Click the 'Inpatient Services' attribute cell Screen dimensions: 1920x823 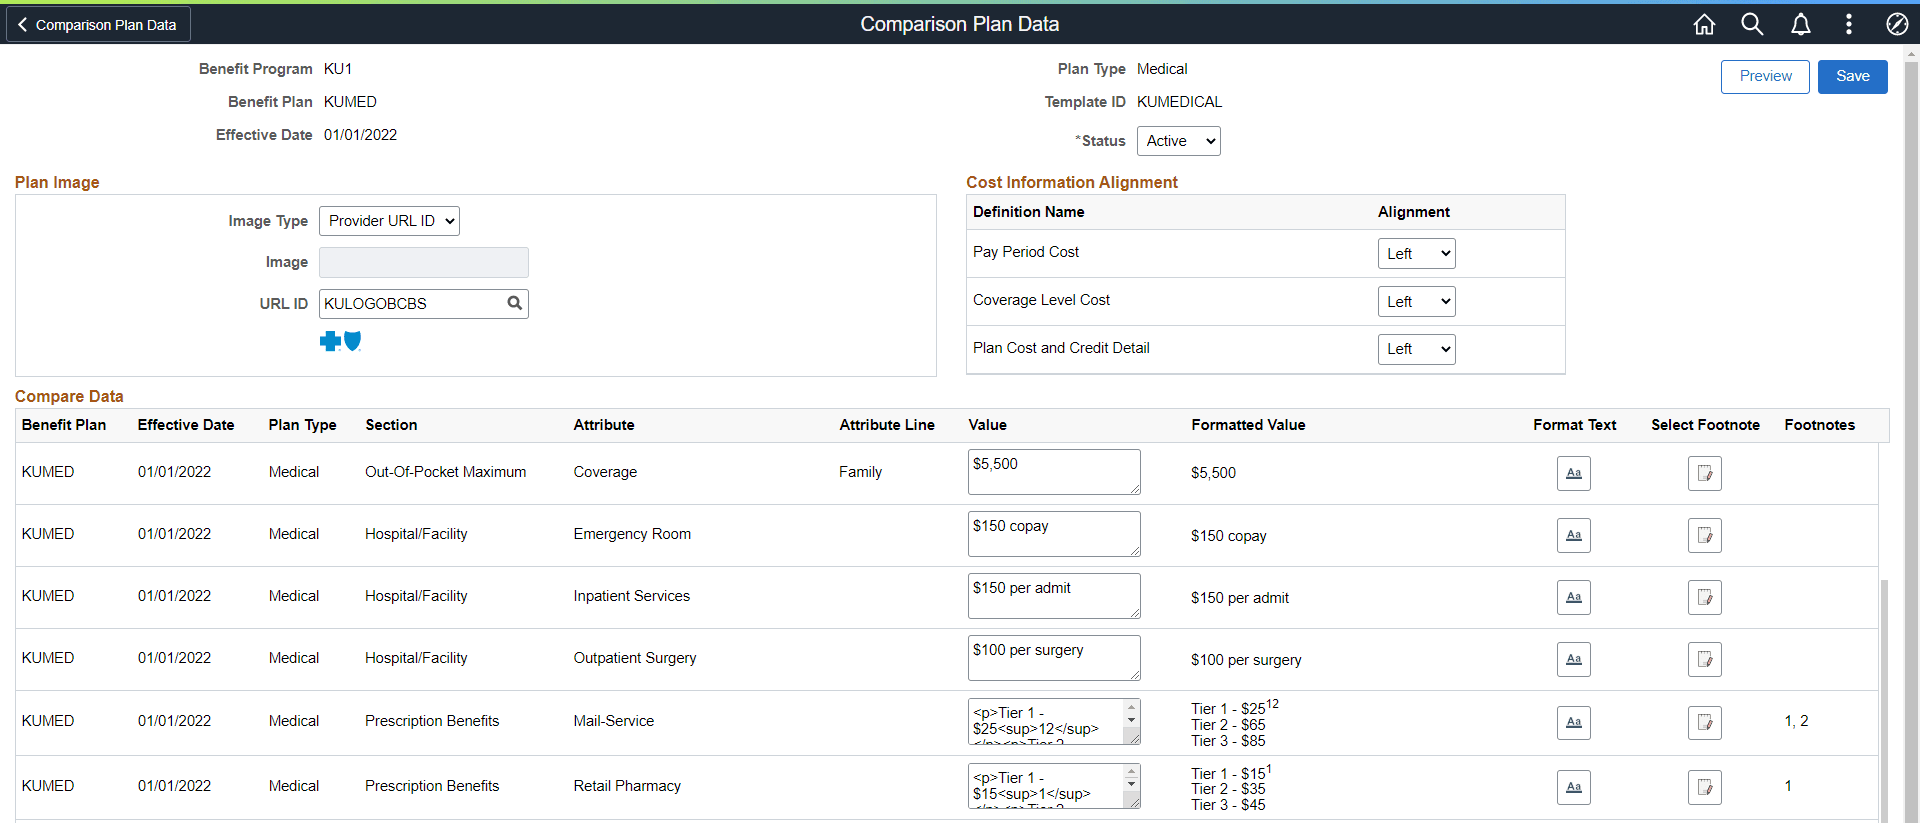click(631, 596)
